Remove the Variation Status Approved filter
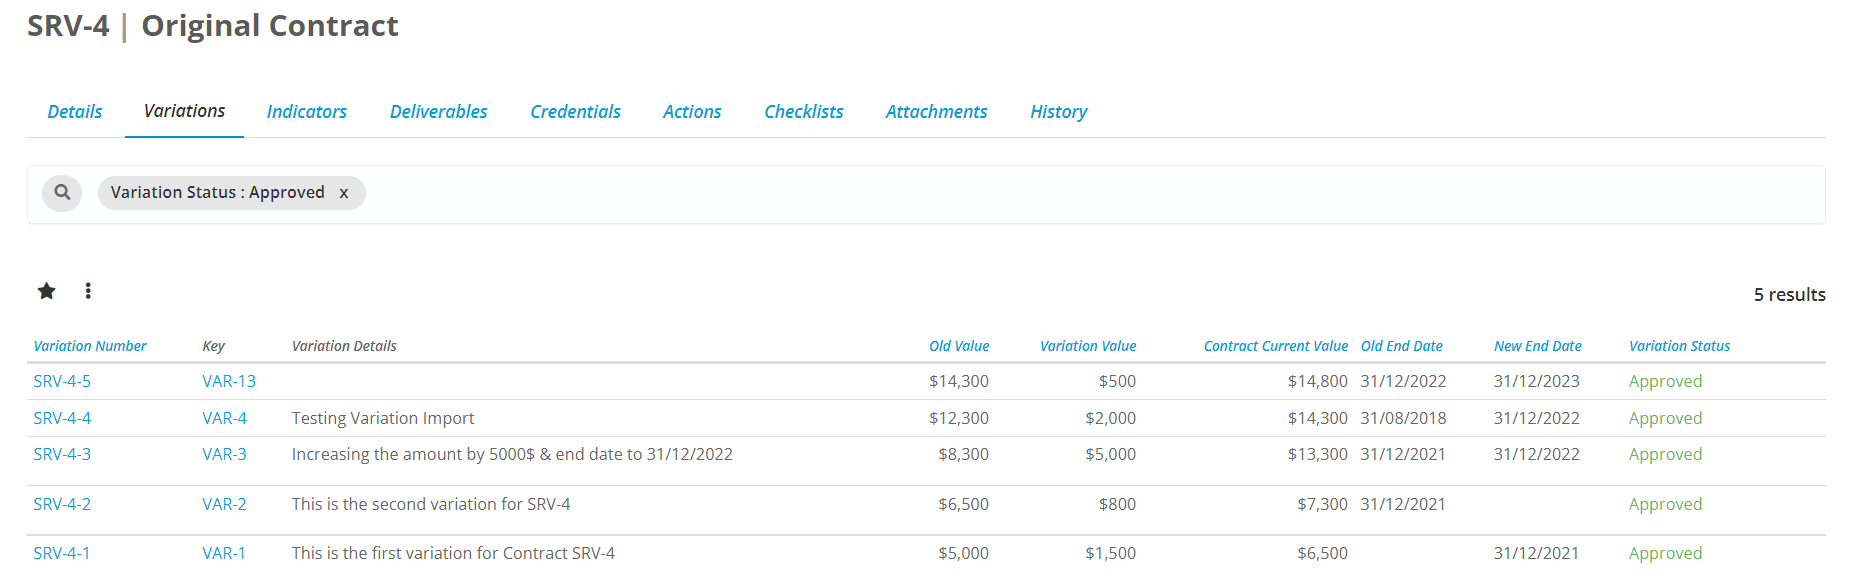The width and height of the screenshot is (1855, 587). pyautogui.click(x=344, y=193)
